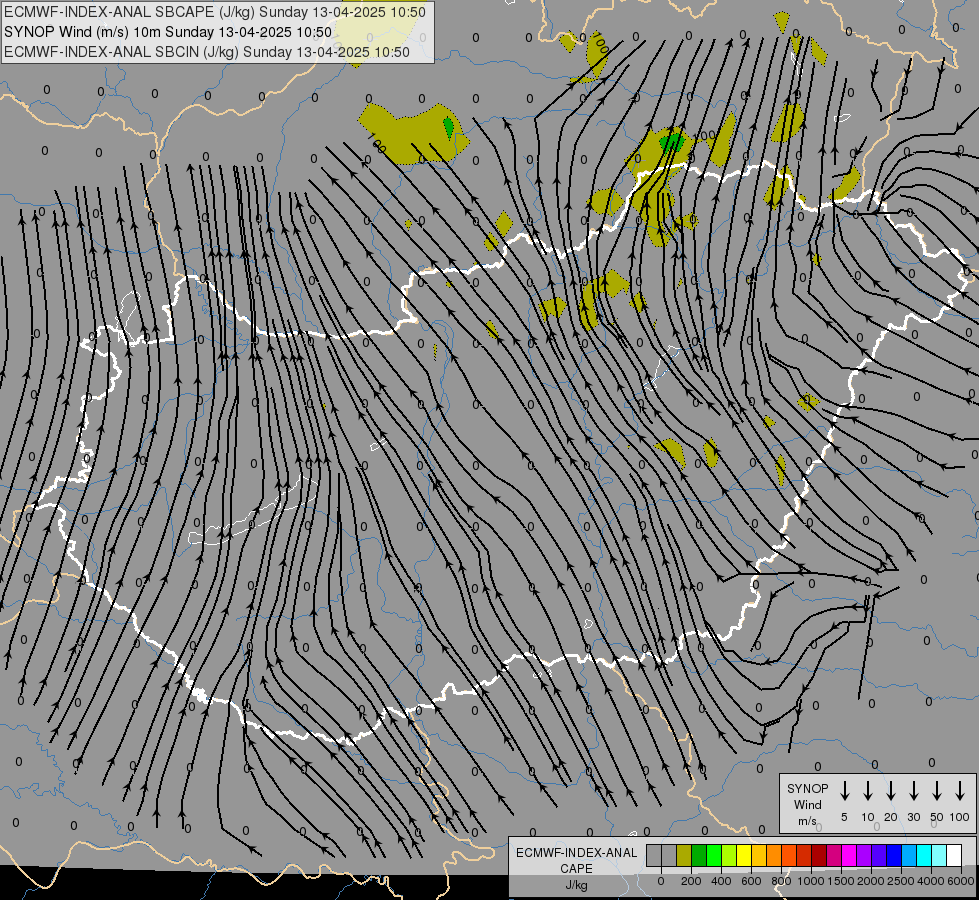Click the wind legend arrow above 10
The width and height of the screenshot is (979, 900).
click(x=868, y=790)
